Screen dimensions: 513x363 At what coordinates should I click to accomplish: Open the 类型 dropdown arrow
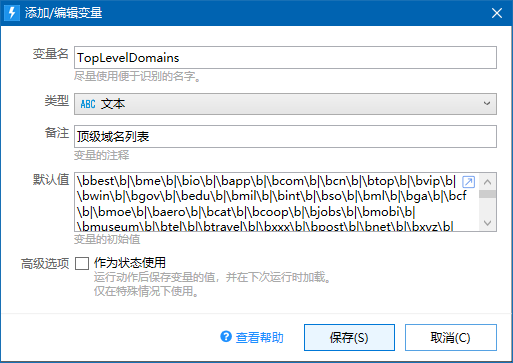[x=487, y=104]
